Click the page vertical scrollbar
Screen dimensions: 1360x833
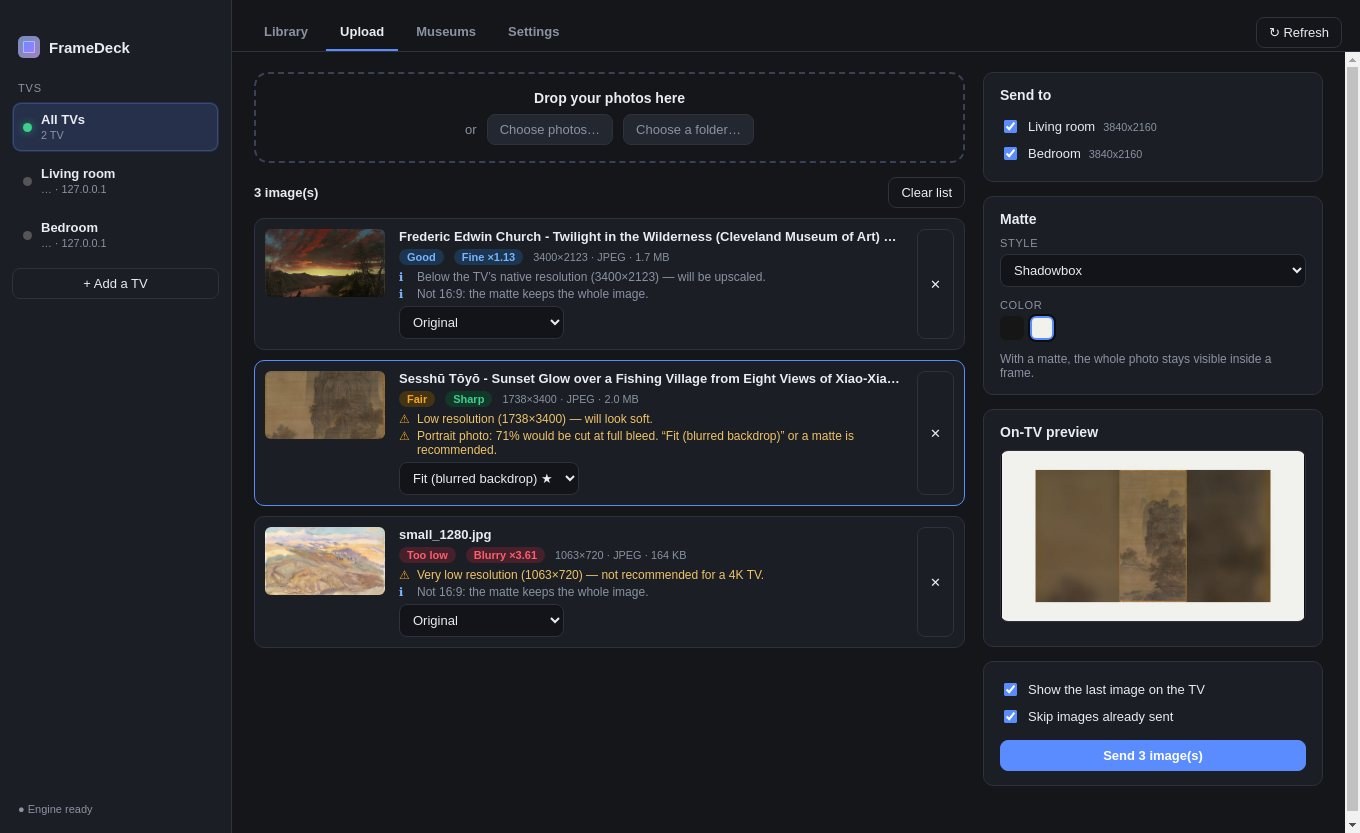tap(1352, 437)
